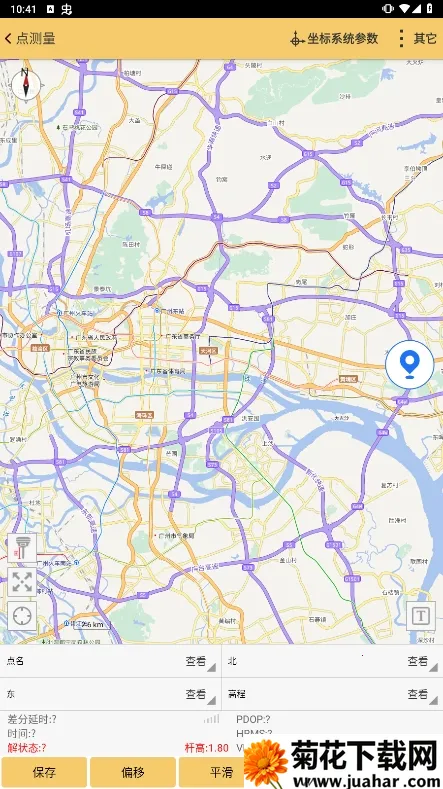The image size is (443, 789).
Task: Tap the zoom-to-extent arrows icon
Action: point(22,582)
